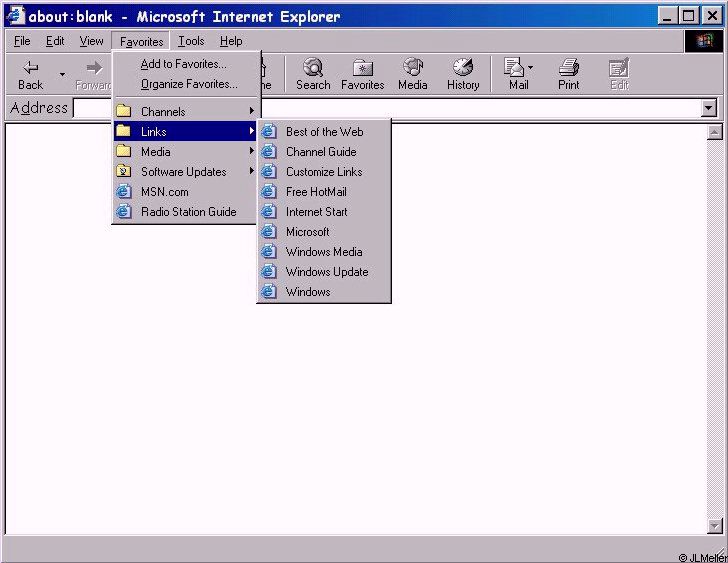Click the Mail toolbar icon

pyautogui.click(x=514, y=67)
